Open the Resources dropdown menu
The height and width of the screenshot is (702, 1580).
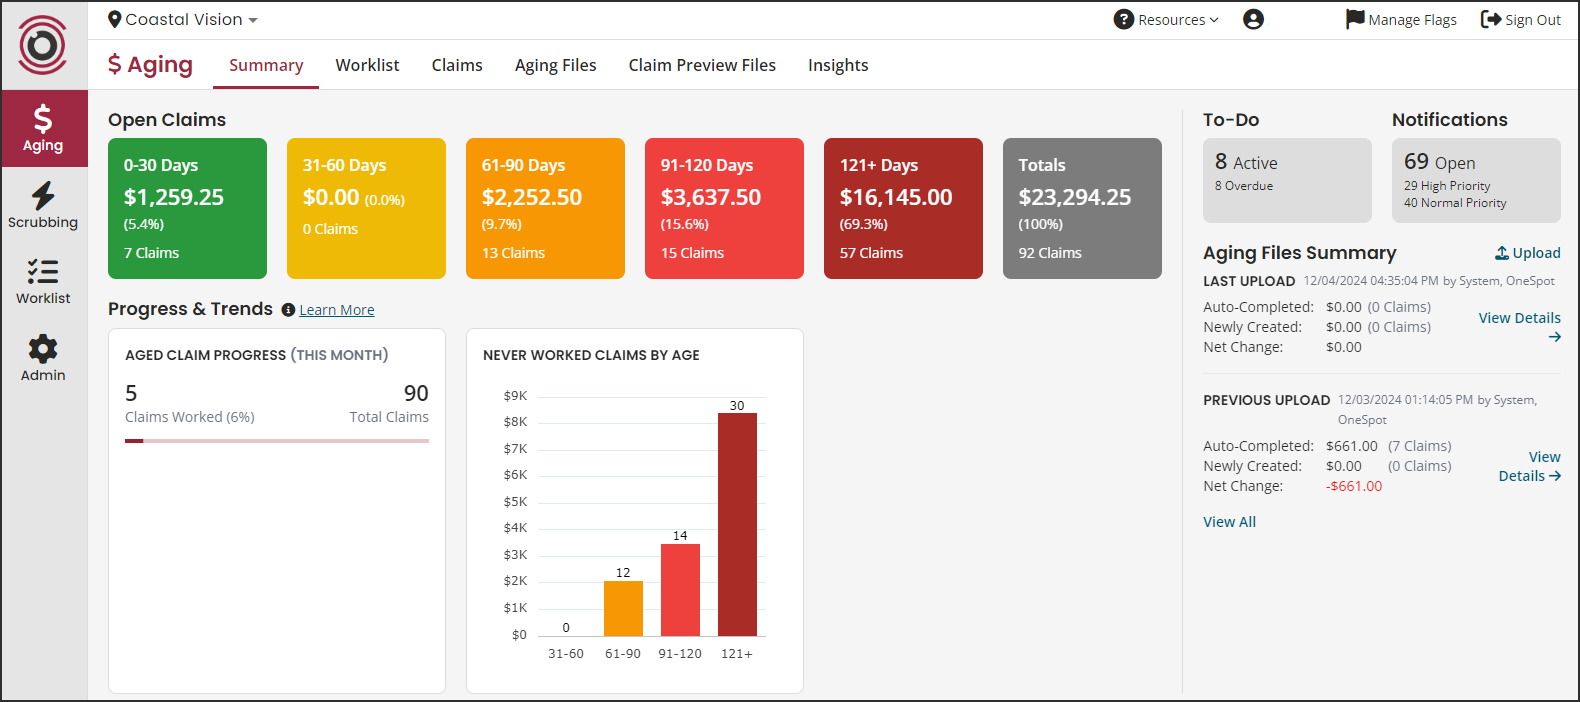pyautogui.click(x=1166, y=20)
